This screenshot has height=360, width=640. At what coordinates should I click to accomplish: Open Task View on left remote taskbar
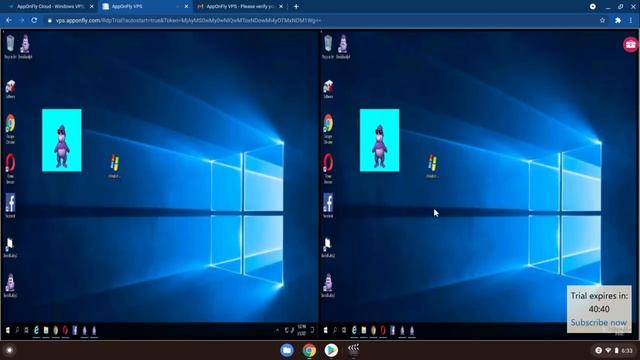tap(27, 330)
